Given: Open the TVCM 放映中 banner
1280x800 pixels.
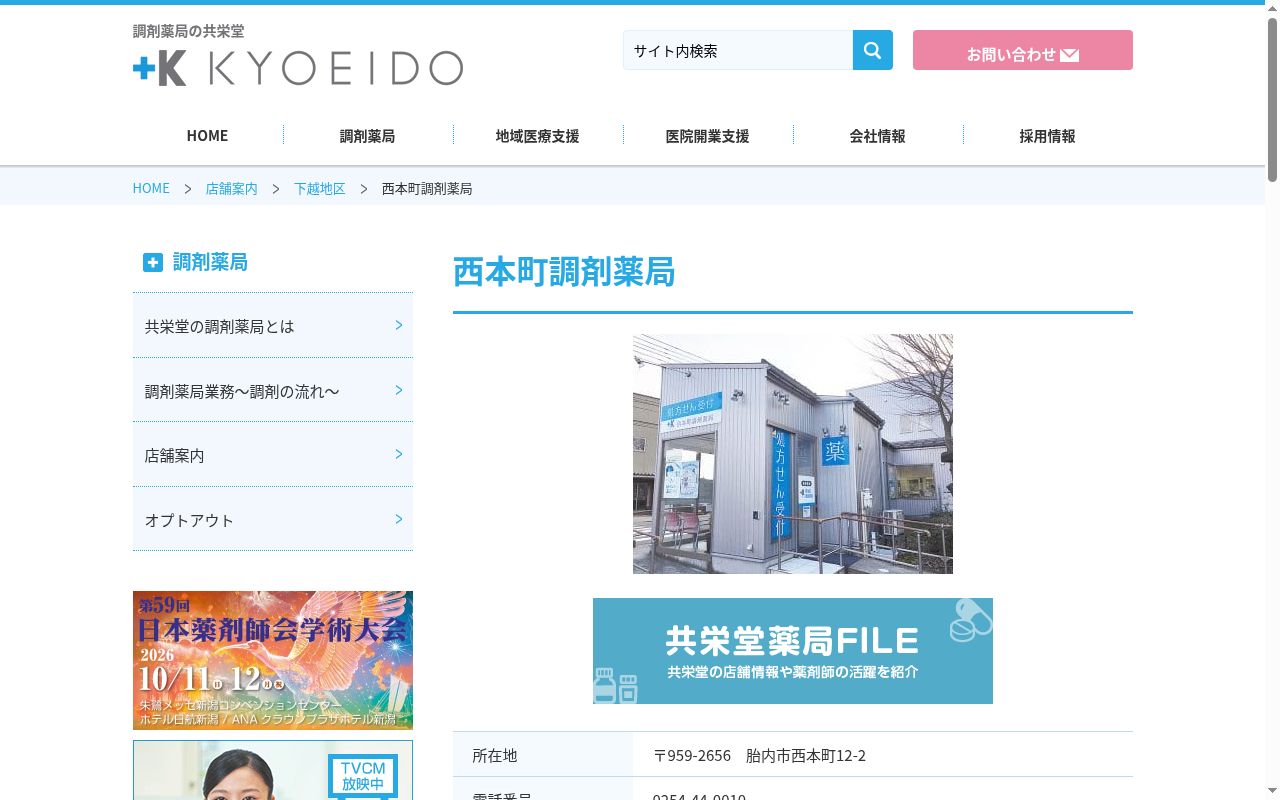Looking at the screenshot, I should (x=273, y=770).
